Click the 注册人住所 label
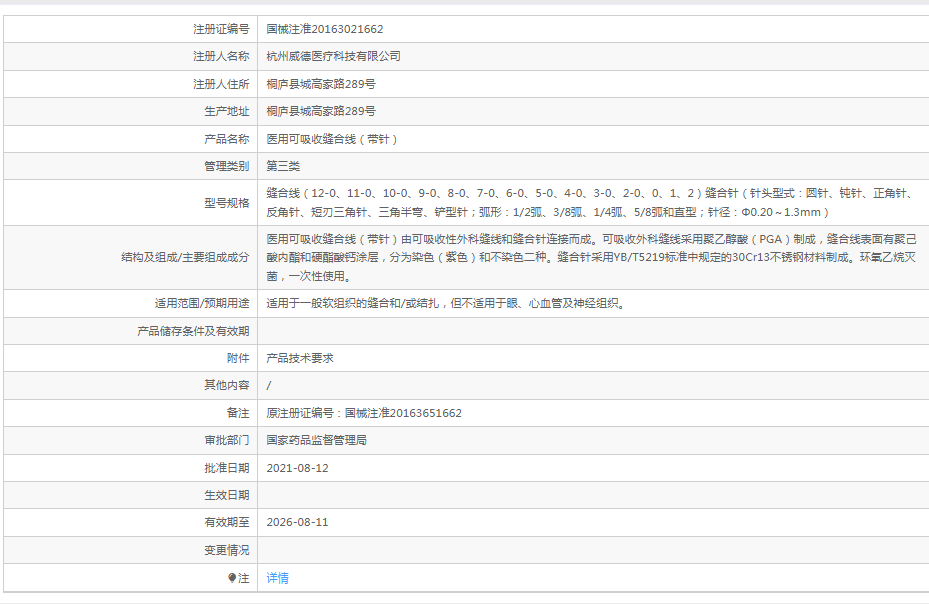The width and height of the screenshot is (929, 604). pos(221,84)
